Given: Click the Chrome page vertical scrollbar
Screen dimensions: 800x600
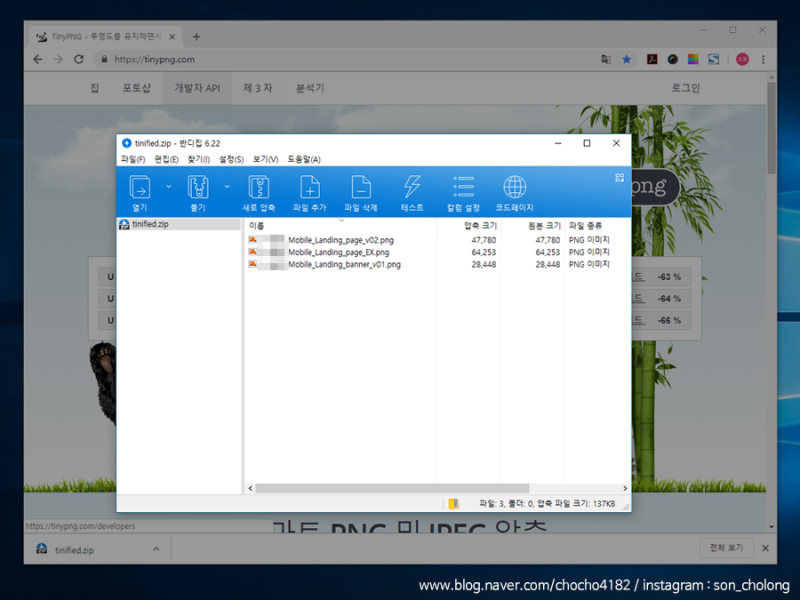Looking at the screenshot, I should (771, 128).
